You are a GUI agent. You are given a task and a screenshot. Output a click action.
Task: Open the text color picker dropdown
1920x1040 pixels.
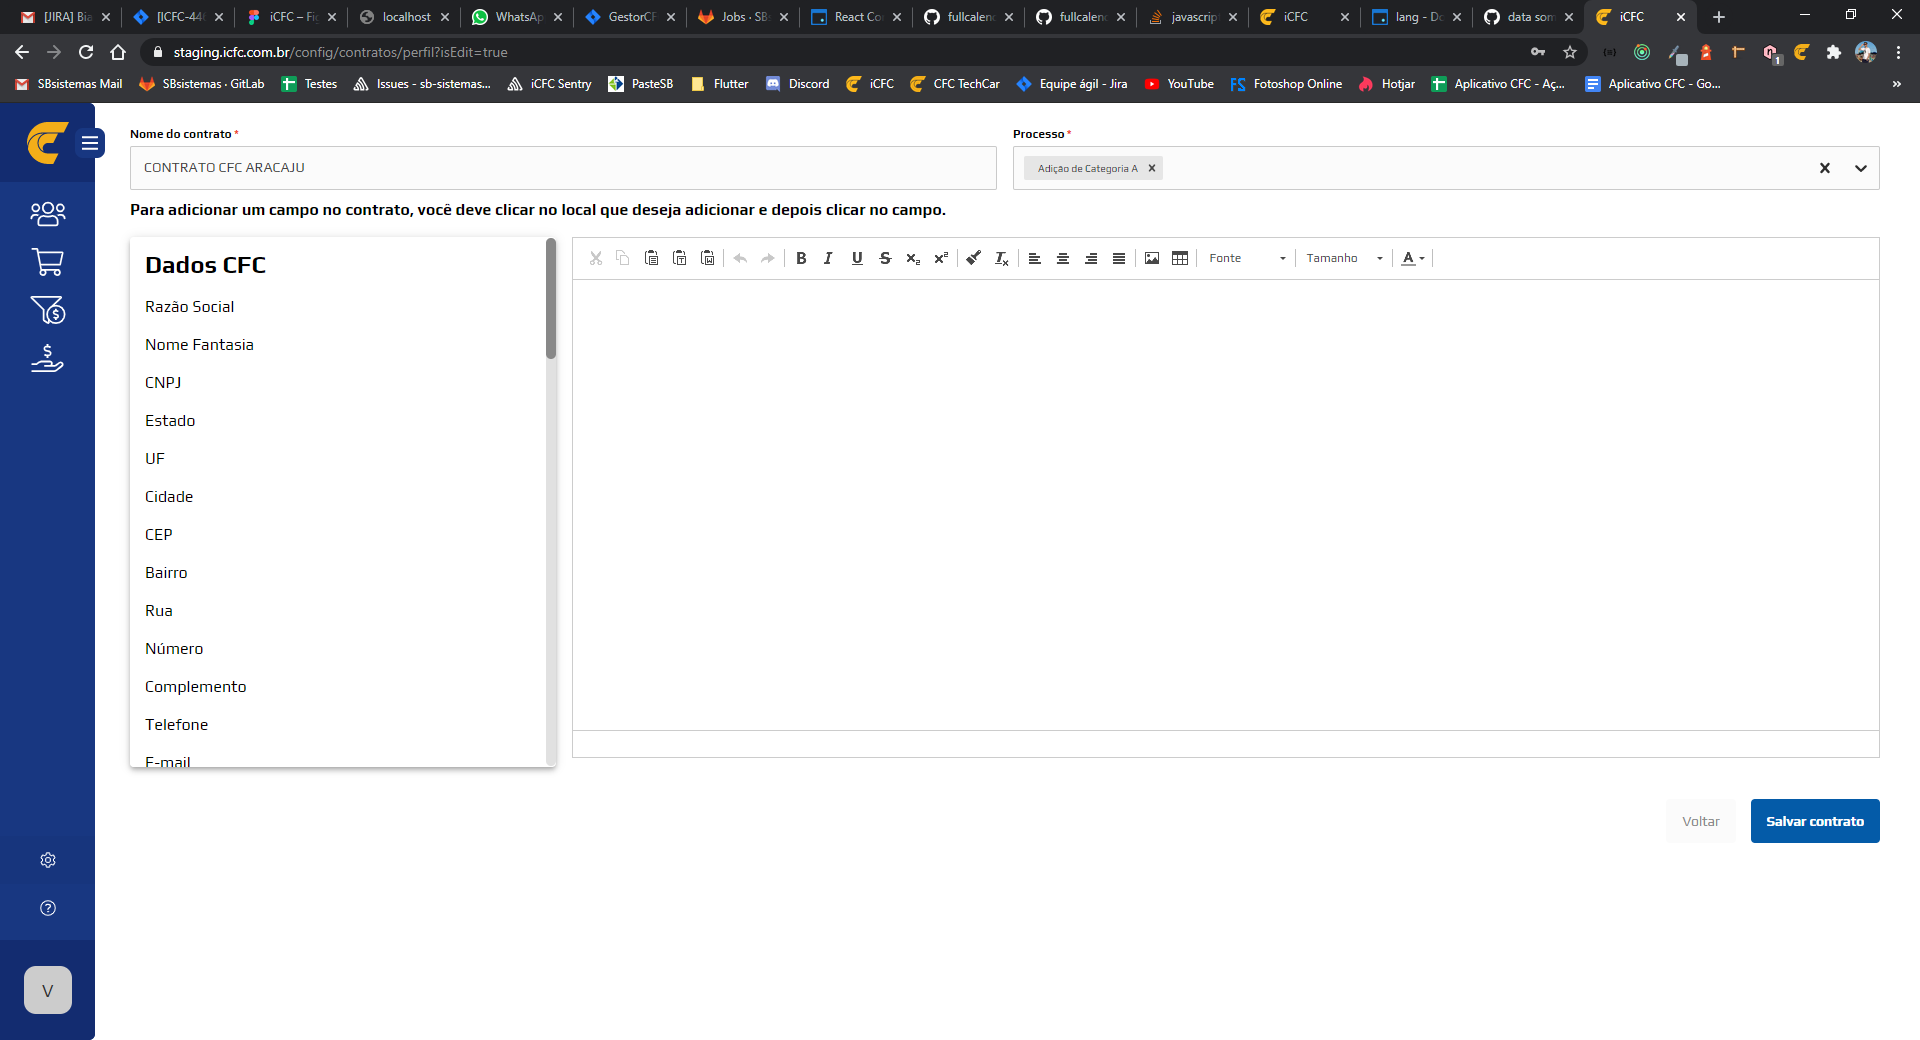pyautogui.click(x=1412, y=258)
